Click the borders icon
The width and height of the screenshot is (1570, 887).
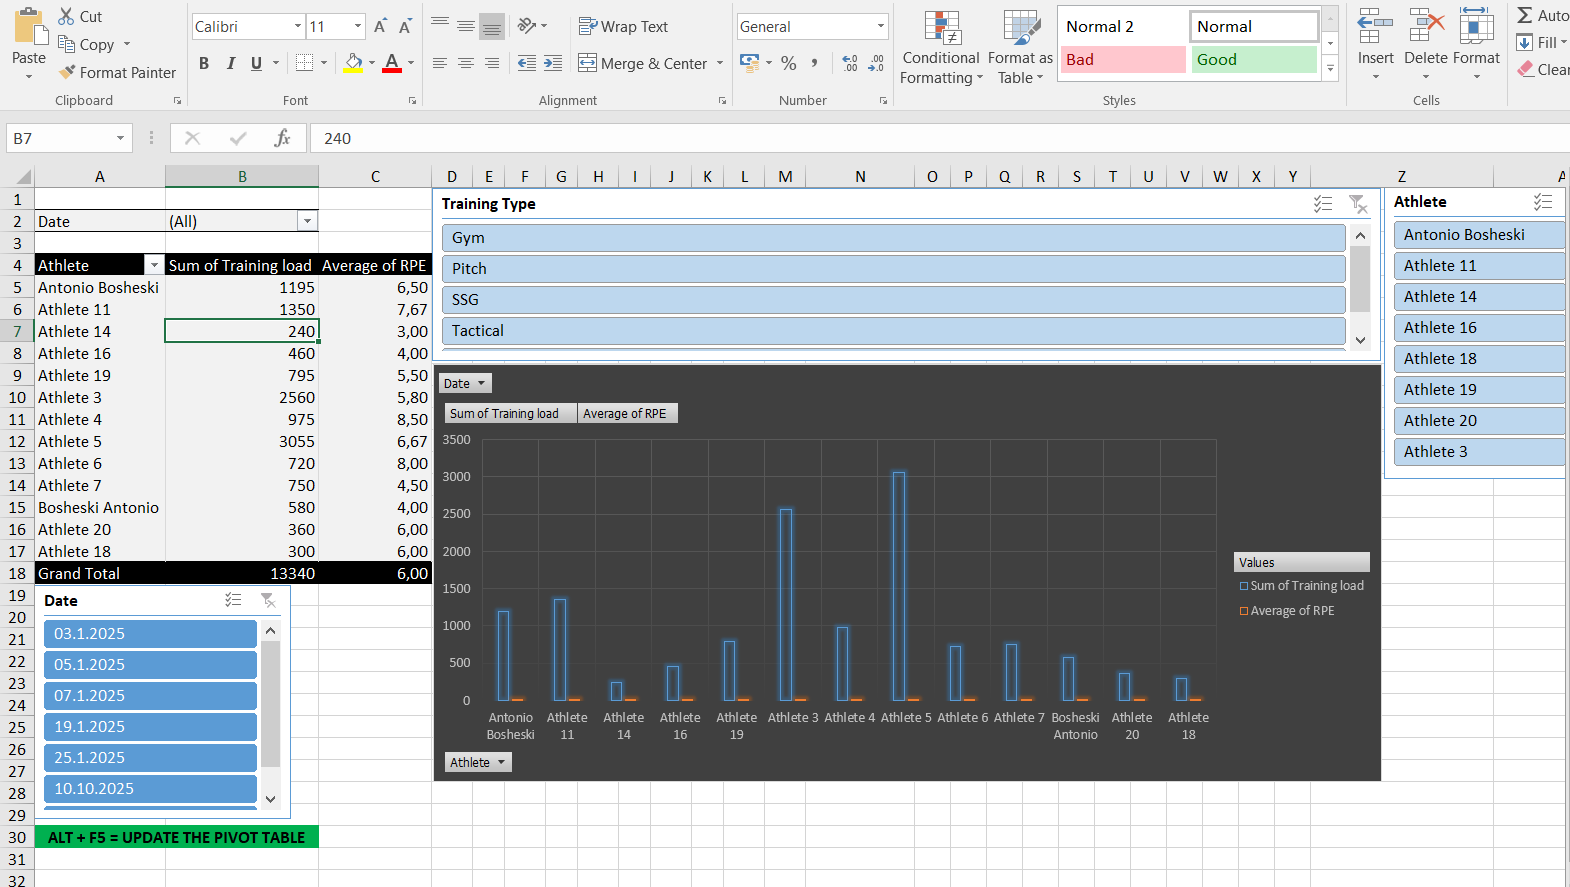[x=305, y=63]
